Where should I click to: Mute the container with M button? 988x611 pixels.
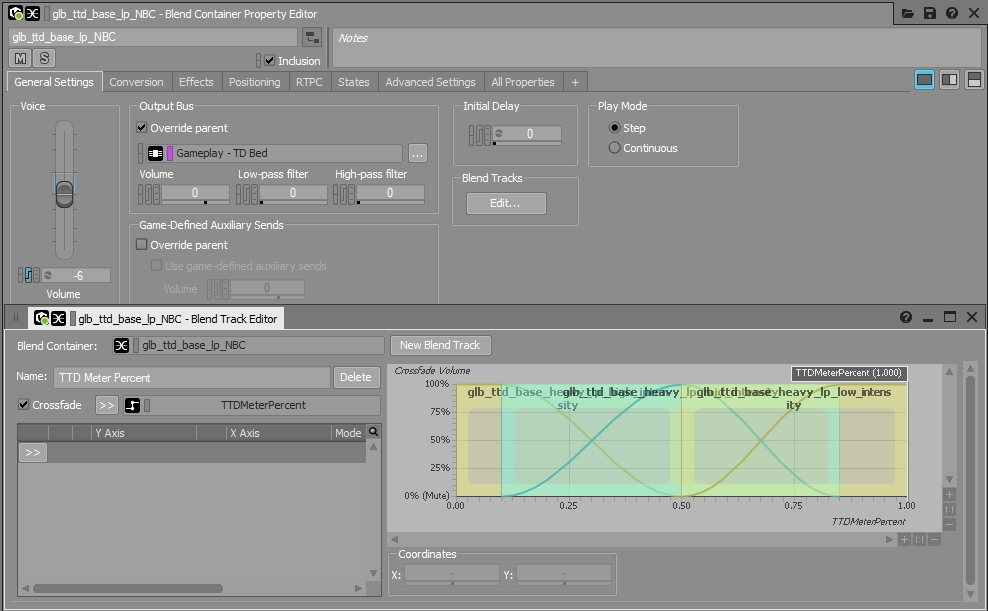coord(21,59)
